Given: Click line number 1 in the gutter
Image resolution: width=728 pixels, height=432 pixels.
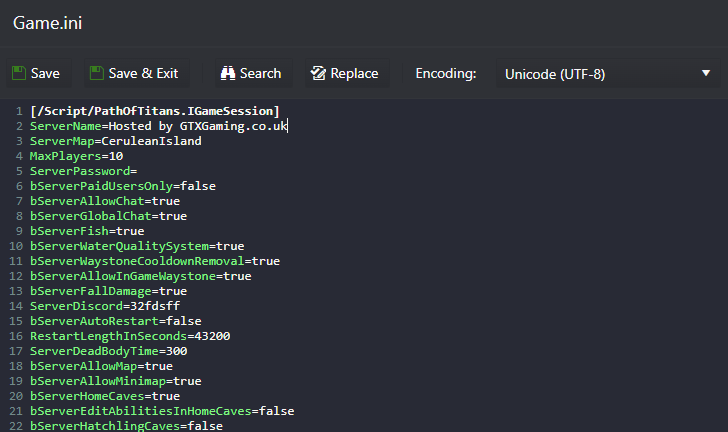Looking at the screenshot, I should pos(19,111).
